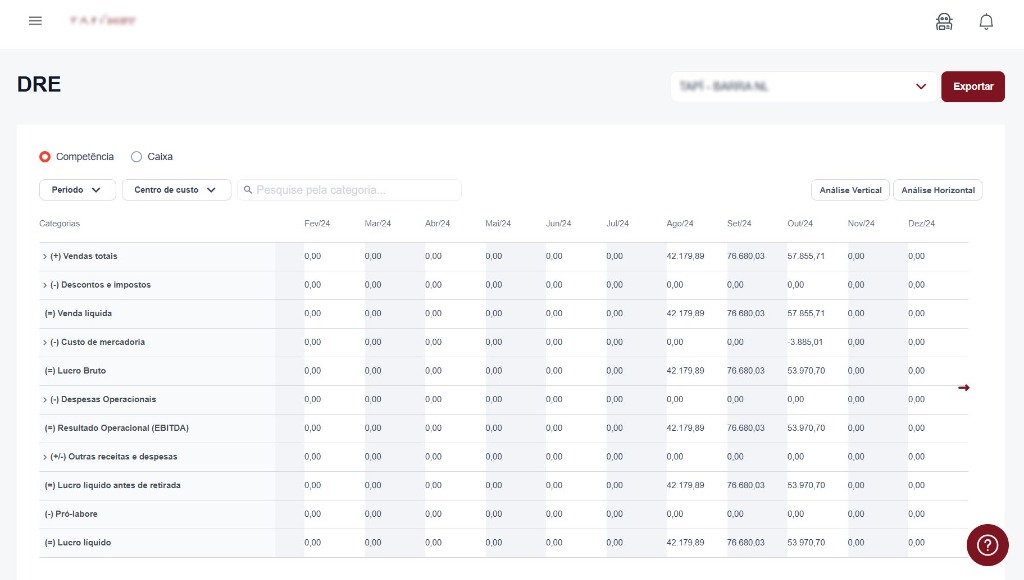Open the company selector dropdown
Viewport: 1024px width, 580px height.
(x=803, y=87)
